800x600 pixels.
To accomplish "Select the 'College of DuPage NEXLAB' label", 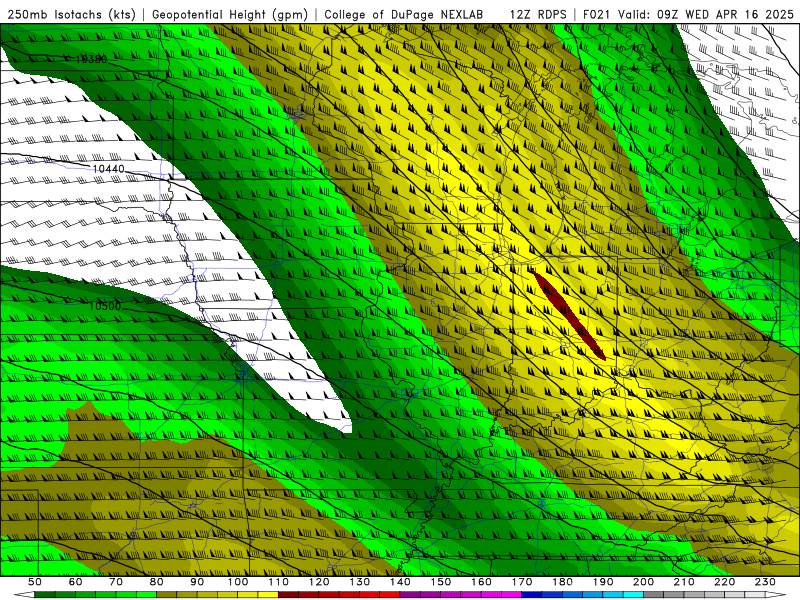I will coord(404,15).
